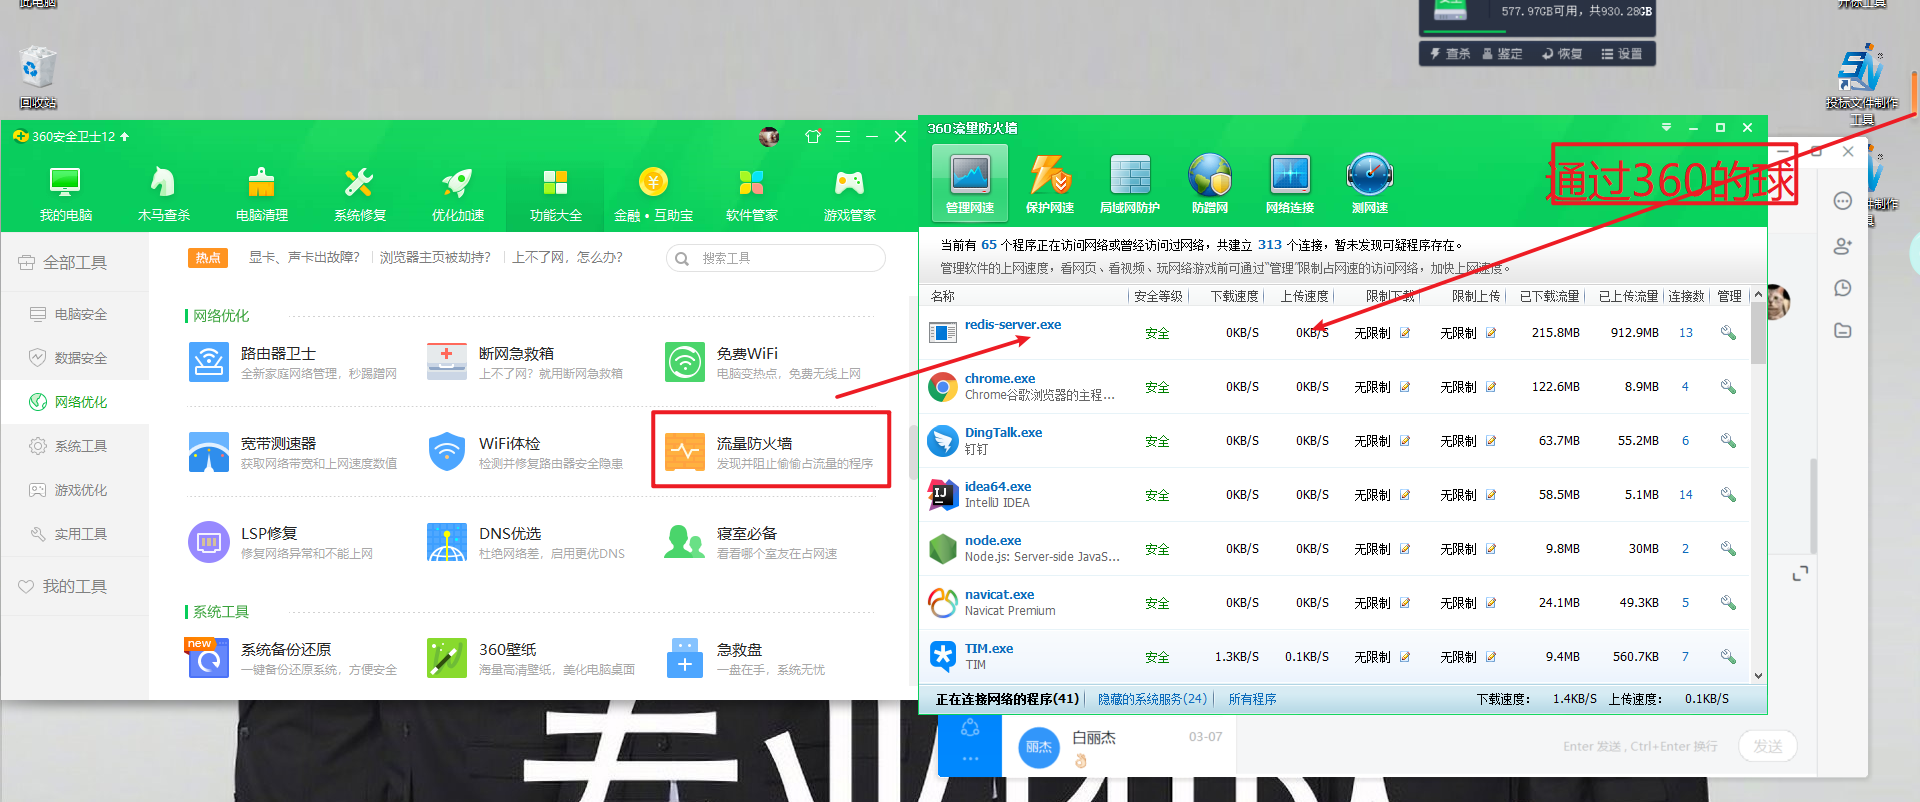Screen dimensions: 1920x802
Task: Select 全部工具 in sidebar
Action: pyautogui.click(x=75, y=262)
